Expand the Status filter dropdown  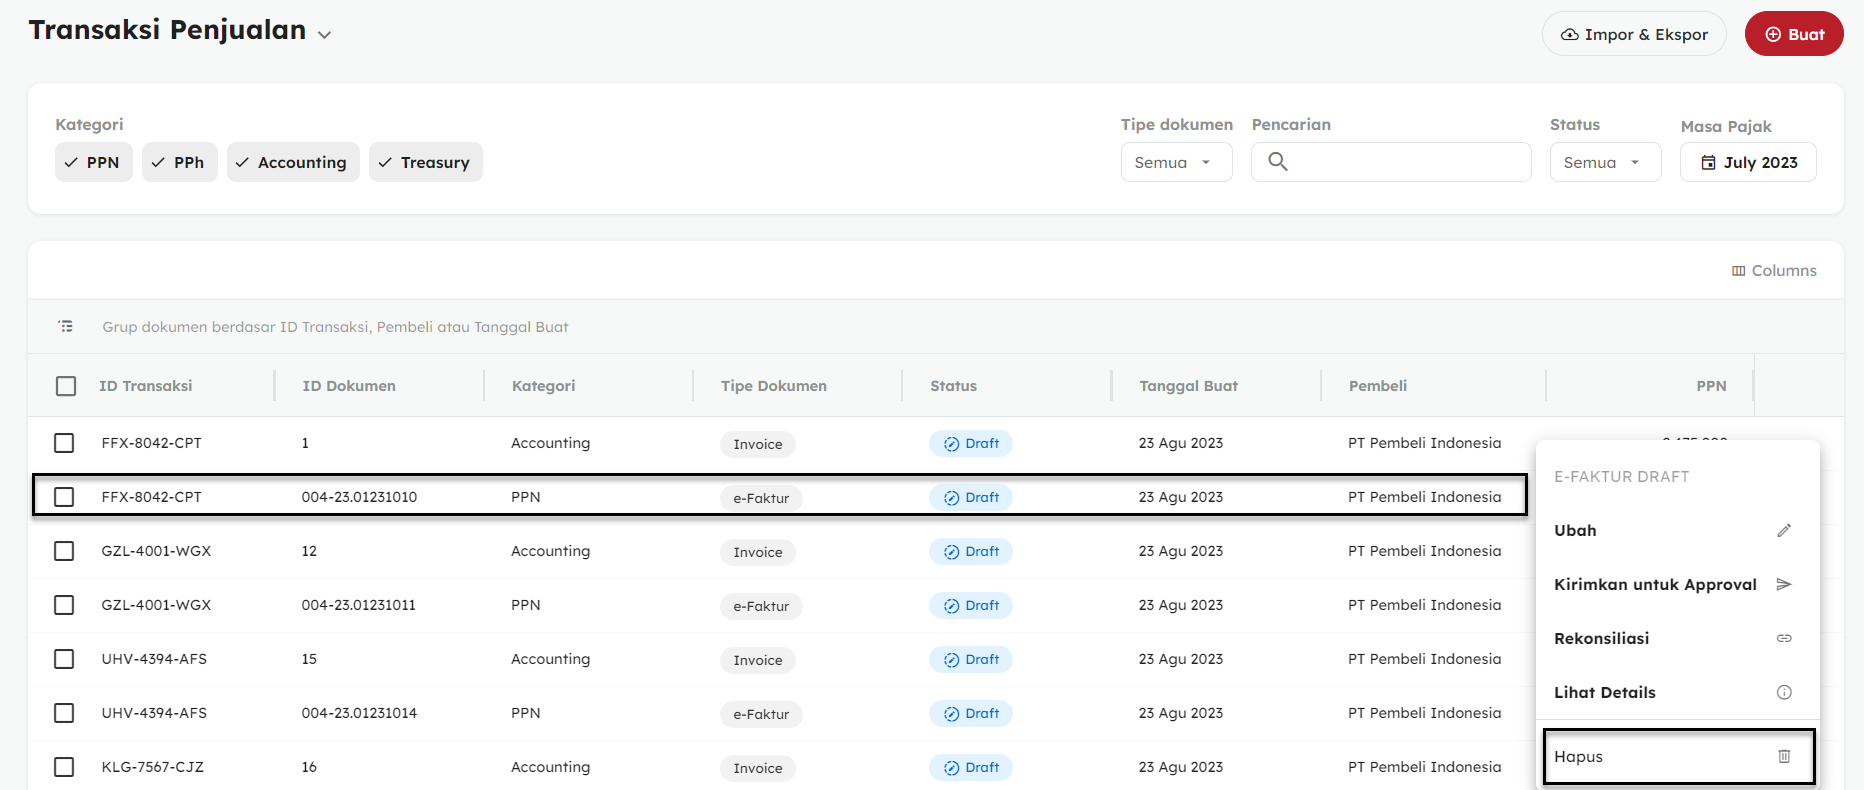[1604, 163]
